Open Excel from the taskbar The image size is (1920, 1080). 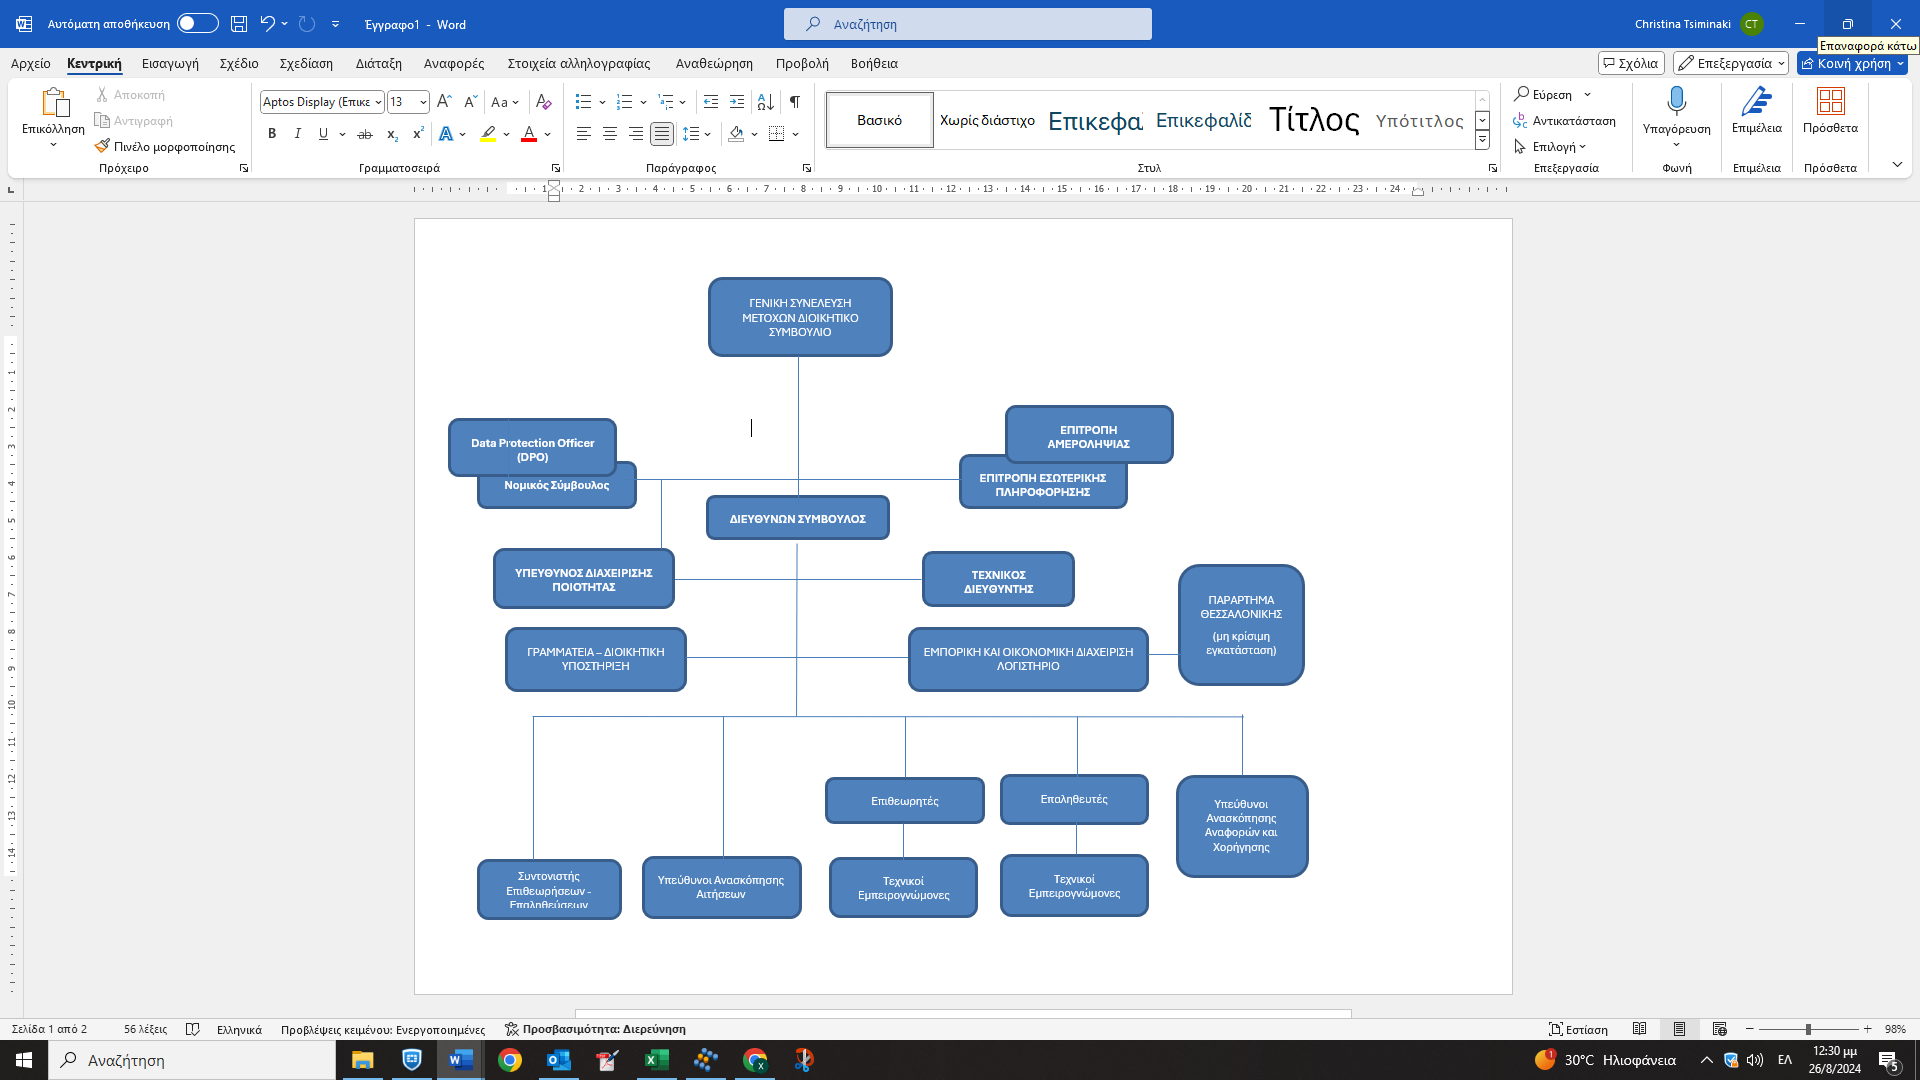[x=657, y=1060]
